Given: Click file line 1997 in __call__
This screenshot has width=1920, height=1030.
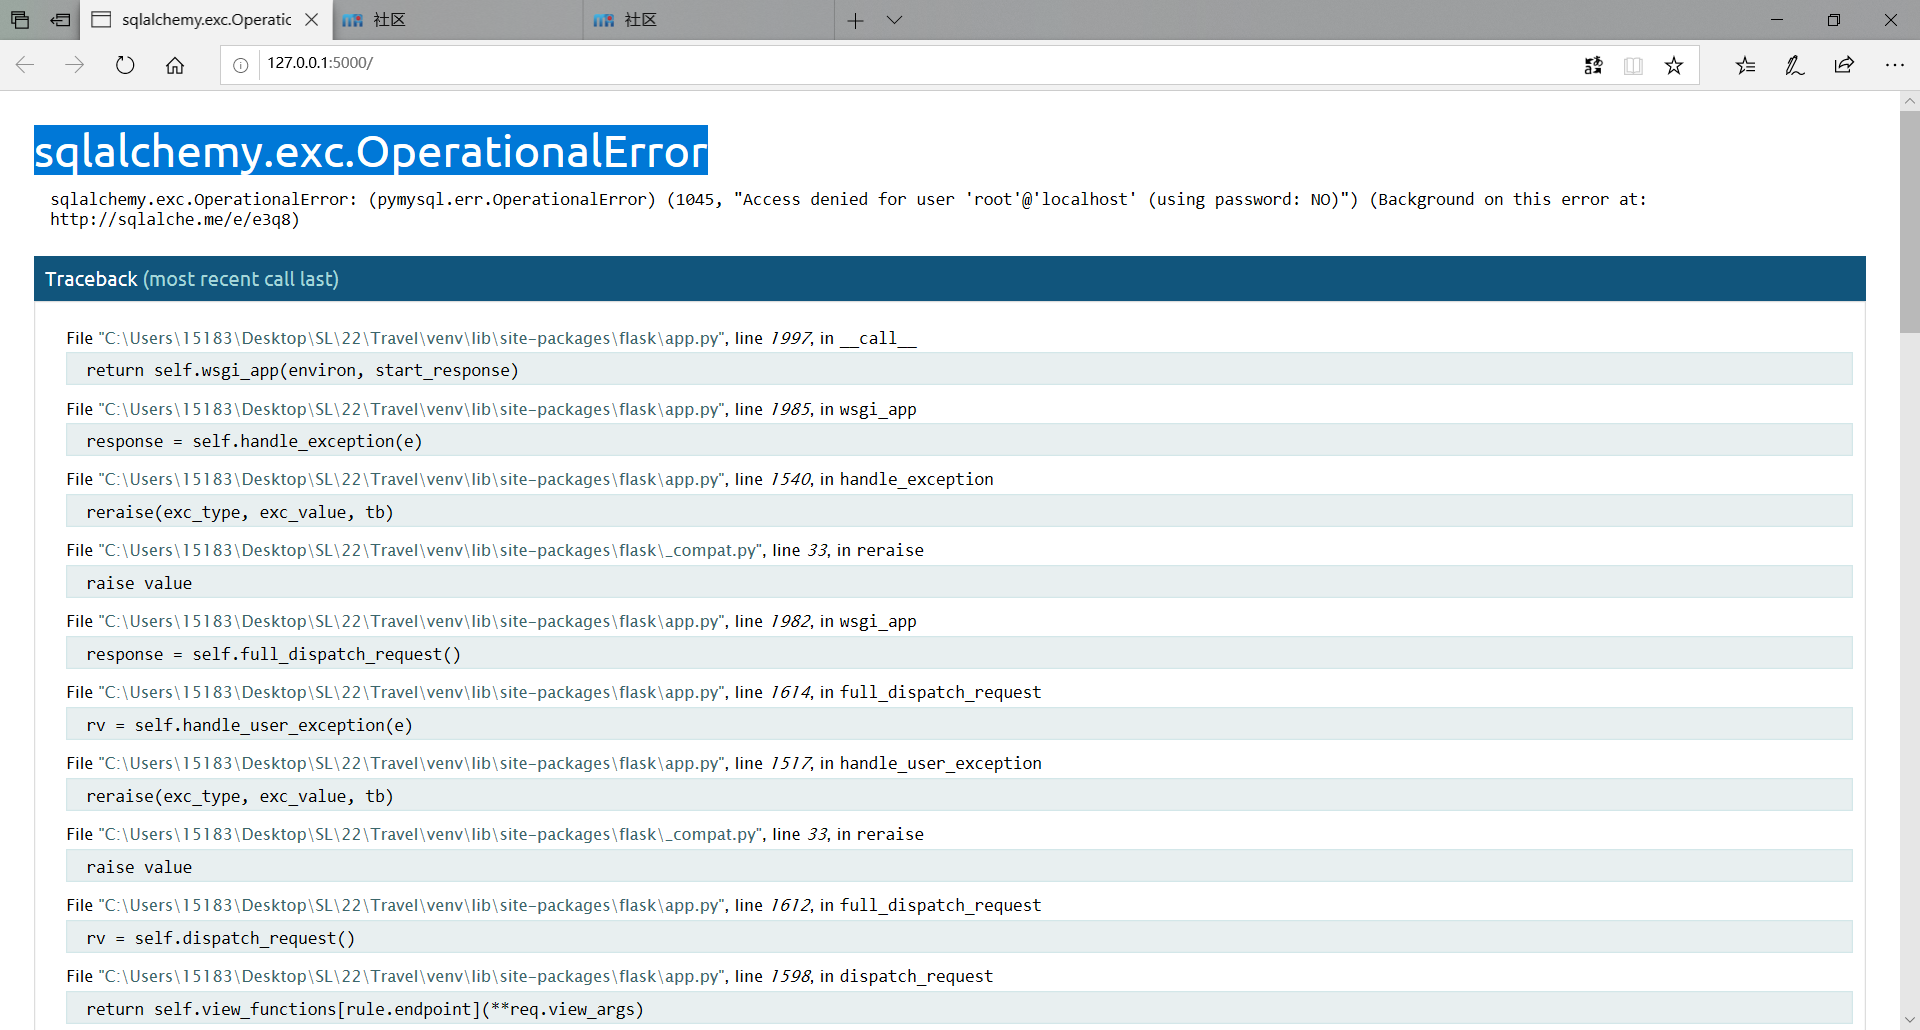Looking at the screenshot, I should [491, 338].
